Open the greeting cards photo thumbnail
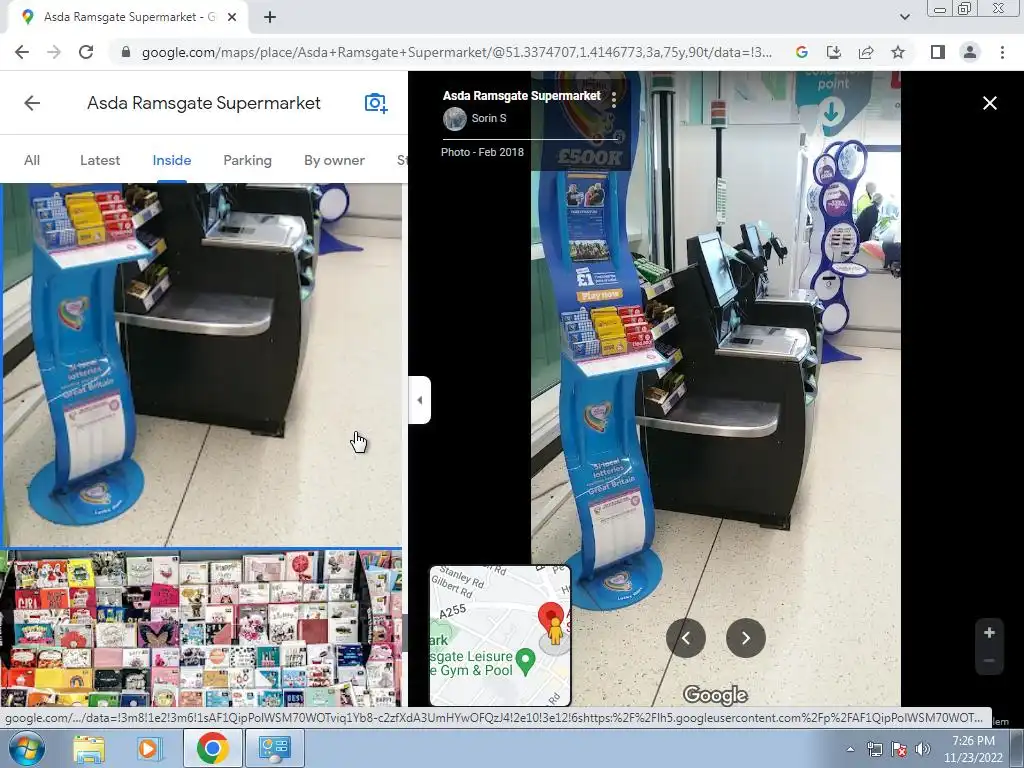Image resolution: width=1024 pixels, height=768 pixels. 201,628
